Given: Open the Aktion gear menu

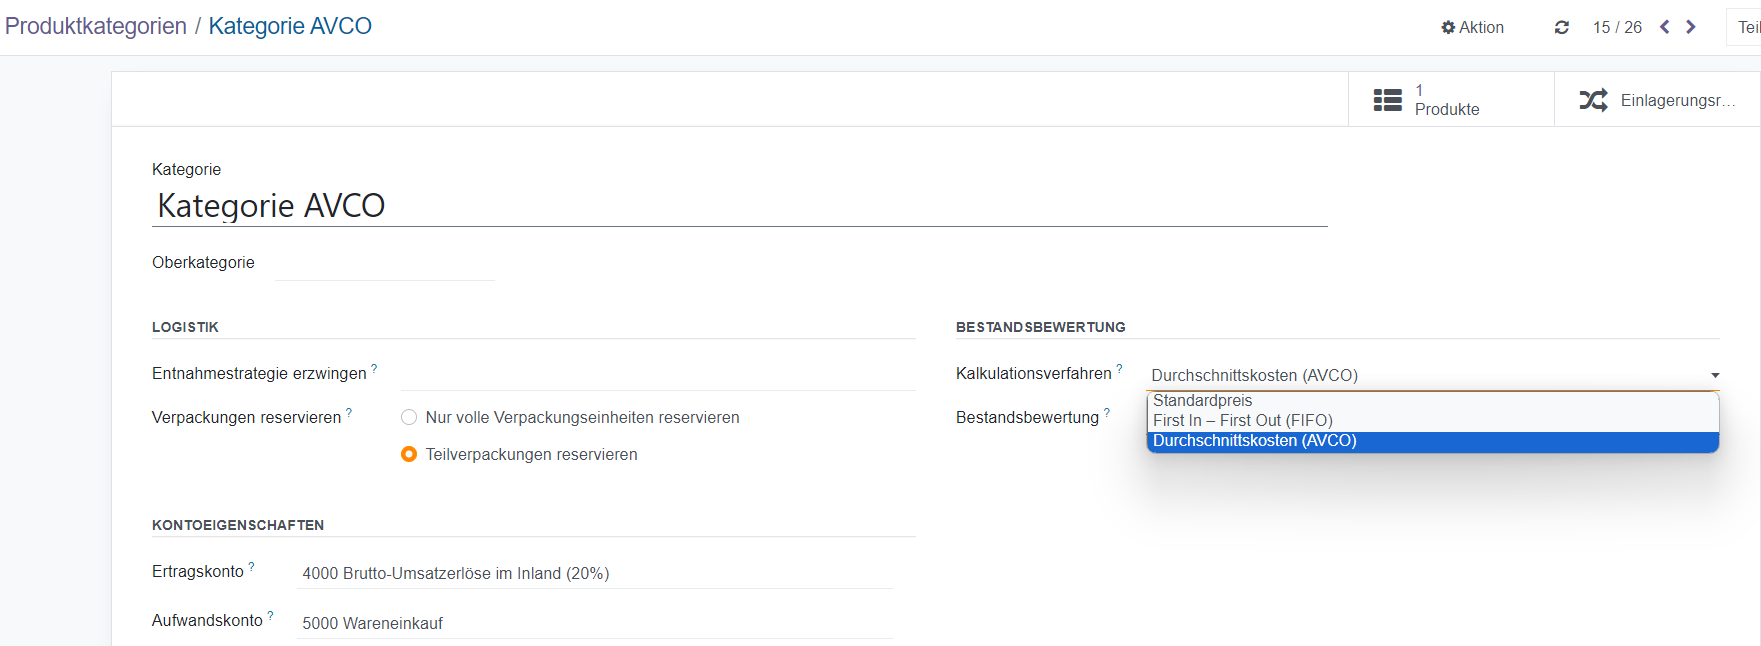Looking at the screenshot, I should (x=1472, y=28).
